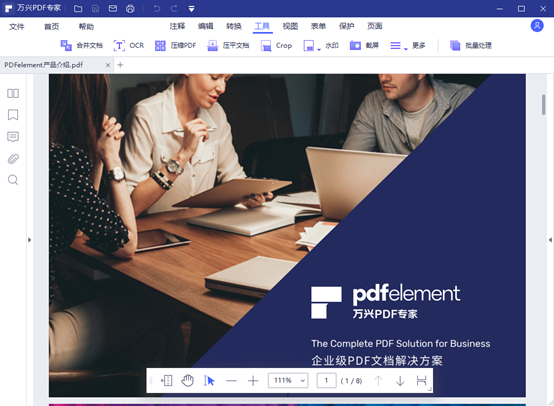
Task: Click the pdfelement logo on the page
Action: click(385, 302)
